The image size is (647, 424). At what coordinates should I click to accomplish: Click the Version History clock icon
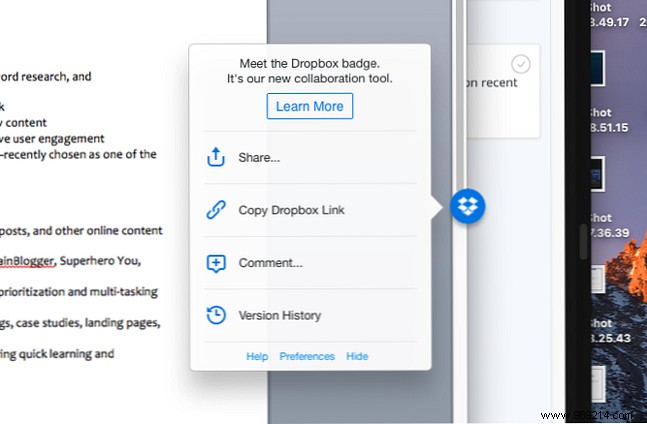coord(216,315)
